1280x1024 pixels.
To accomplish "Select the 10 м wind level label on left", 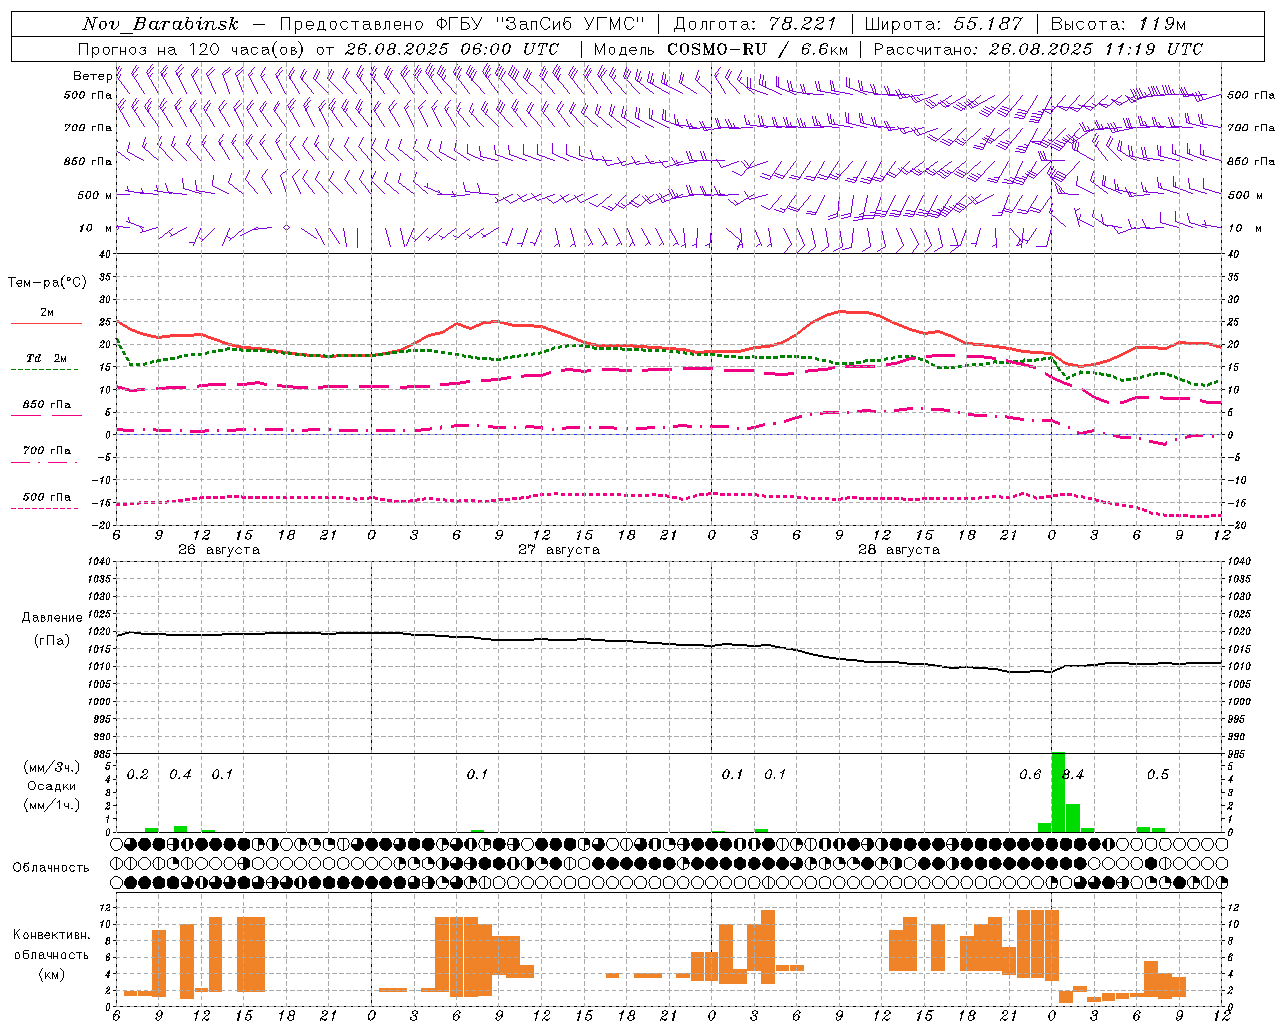I will [x=96, y=229].
